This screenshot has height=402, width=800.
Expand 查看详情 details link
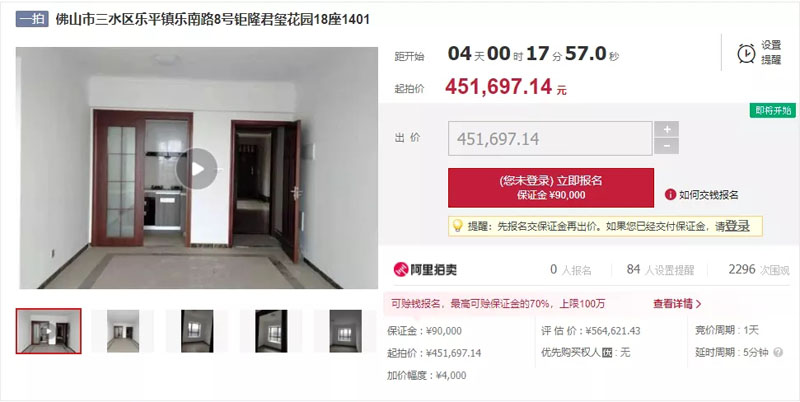pos(677,304)
